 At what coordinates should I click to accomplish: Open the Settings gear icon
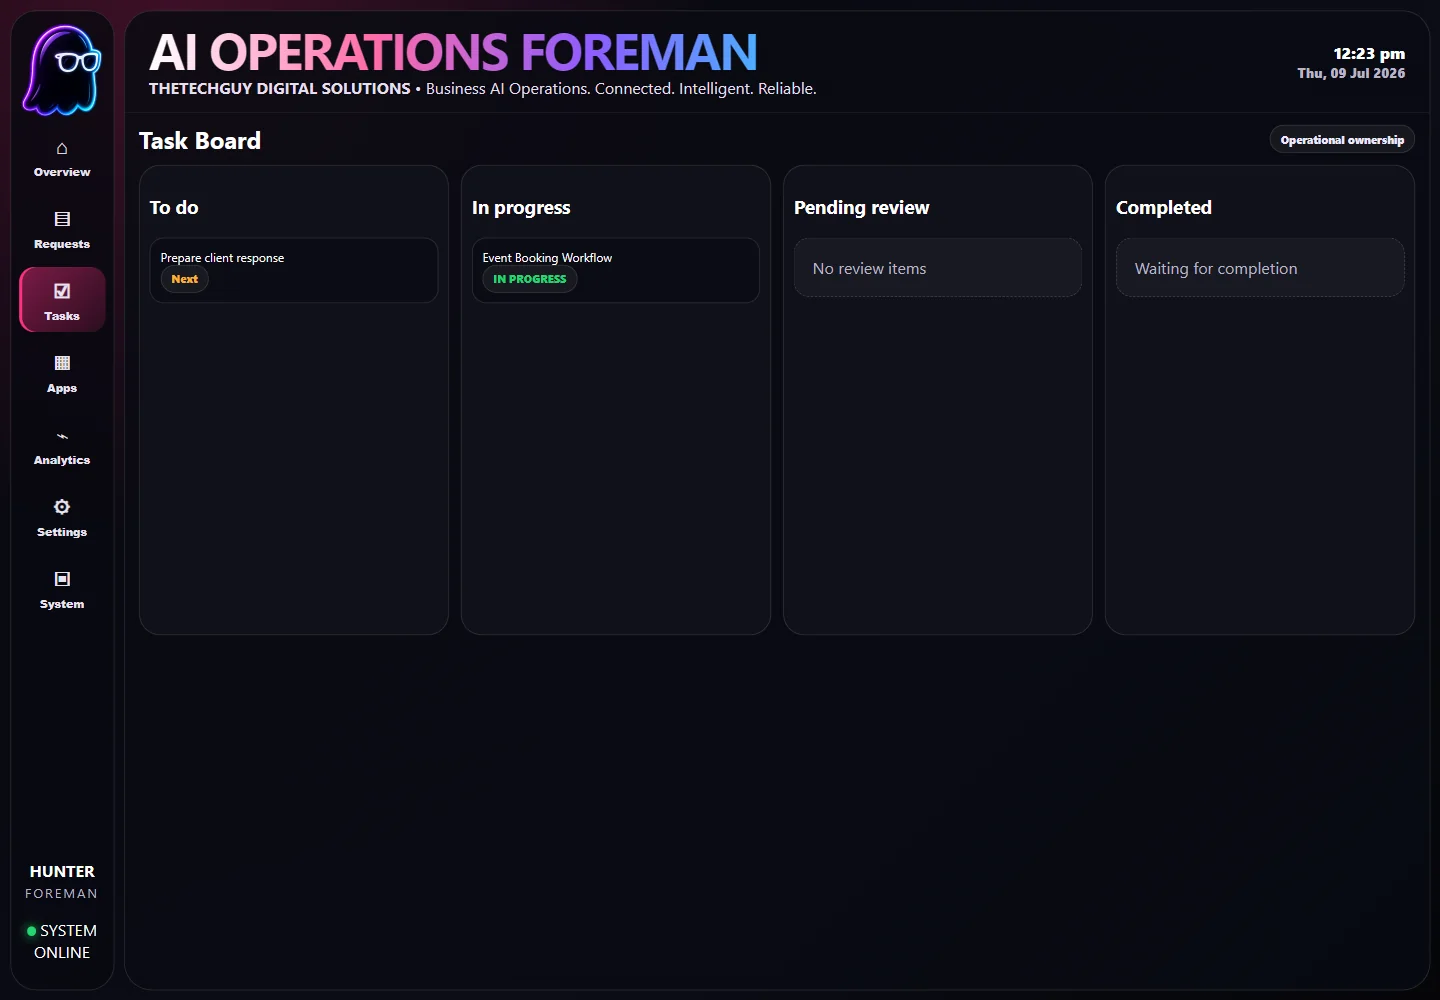(x=62, y=507)
